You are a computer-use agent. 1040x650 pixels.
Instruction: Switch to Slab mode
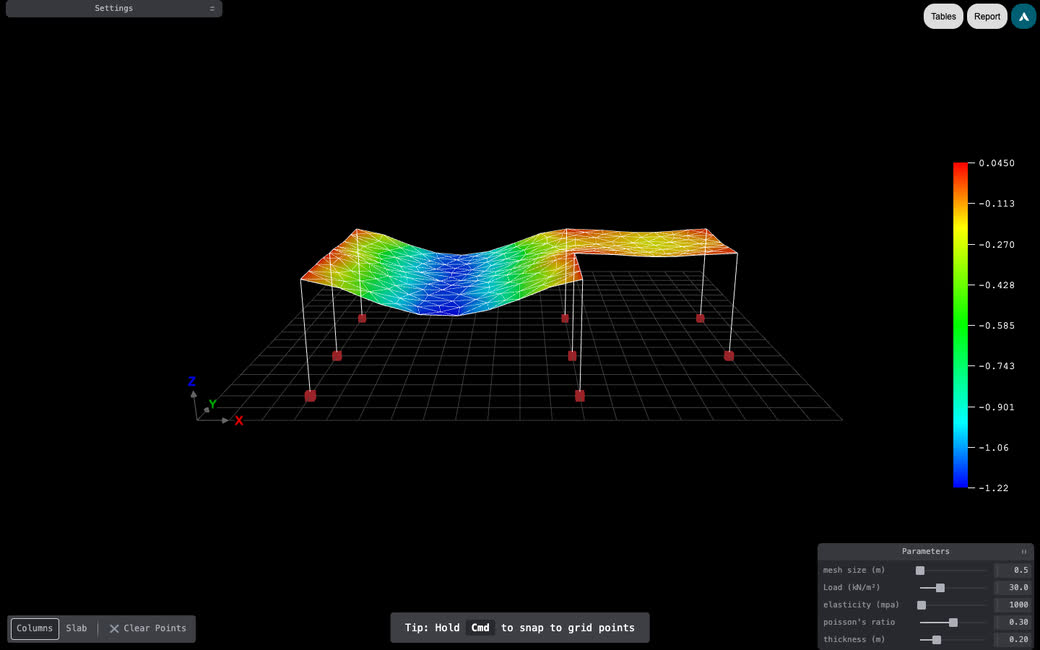[x=76, y=628]
